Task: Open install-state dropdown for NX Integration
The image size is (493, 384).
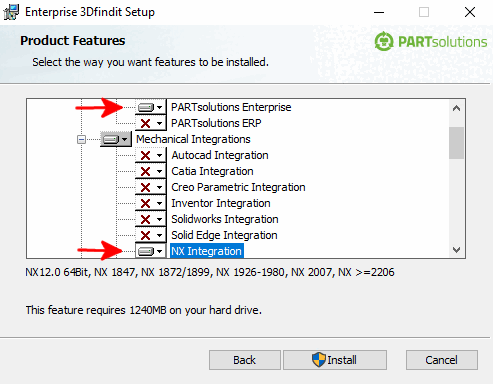Action: click(151, 251)
